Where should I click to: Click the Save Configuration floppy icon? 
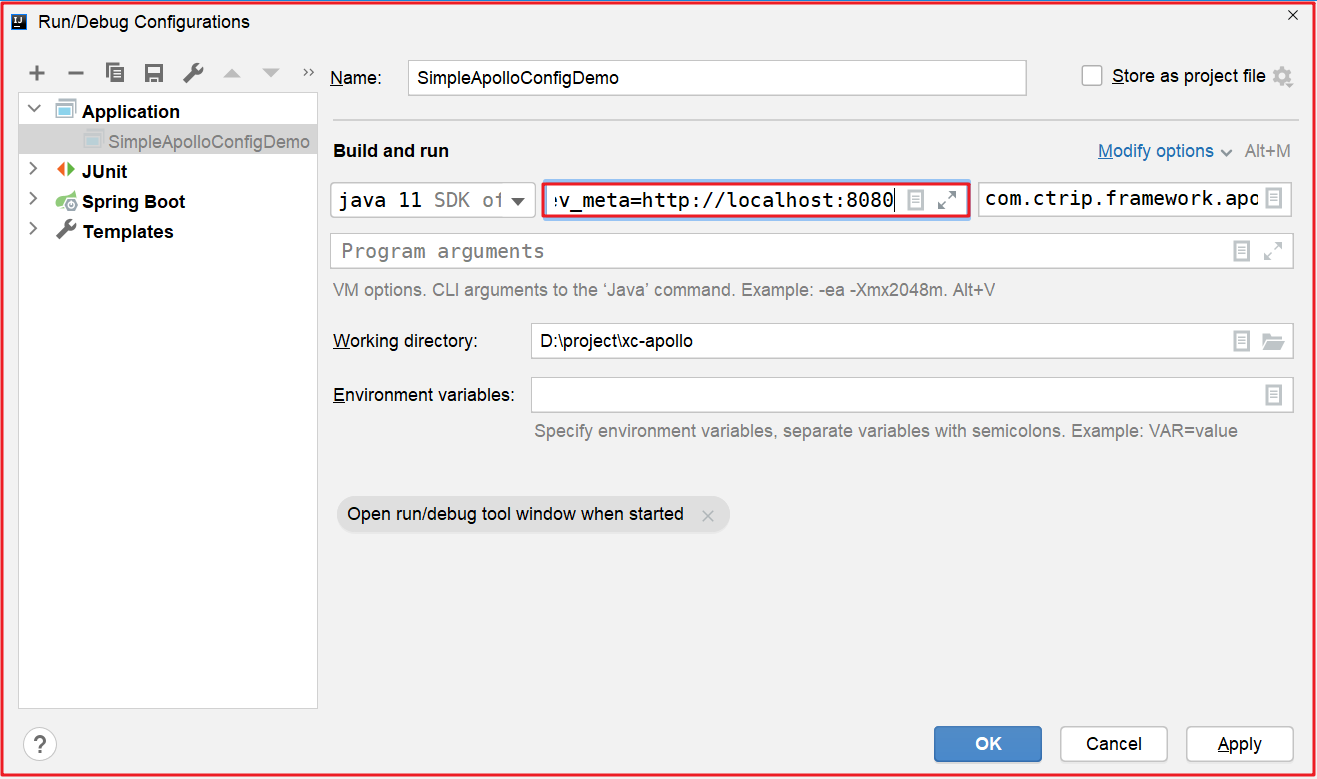tap(154, 73)
